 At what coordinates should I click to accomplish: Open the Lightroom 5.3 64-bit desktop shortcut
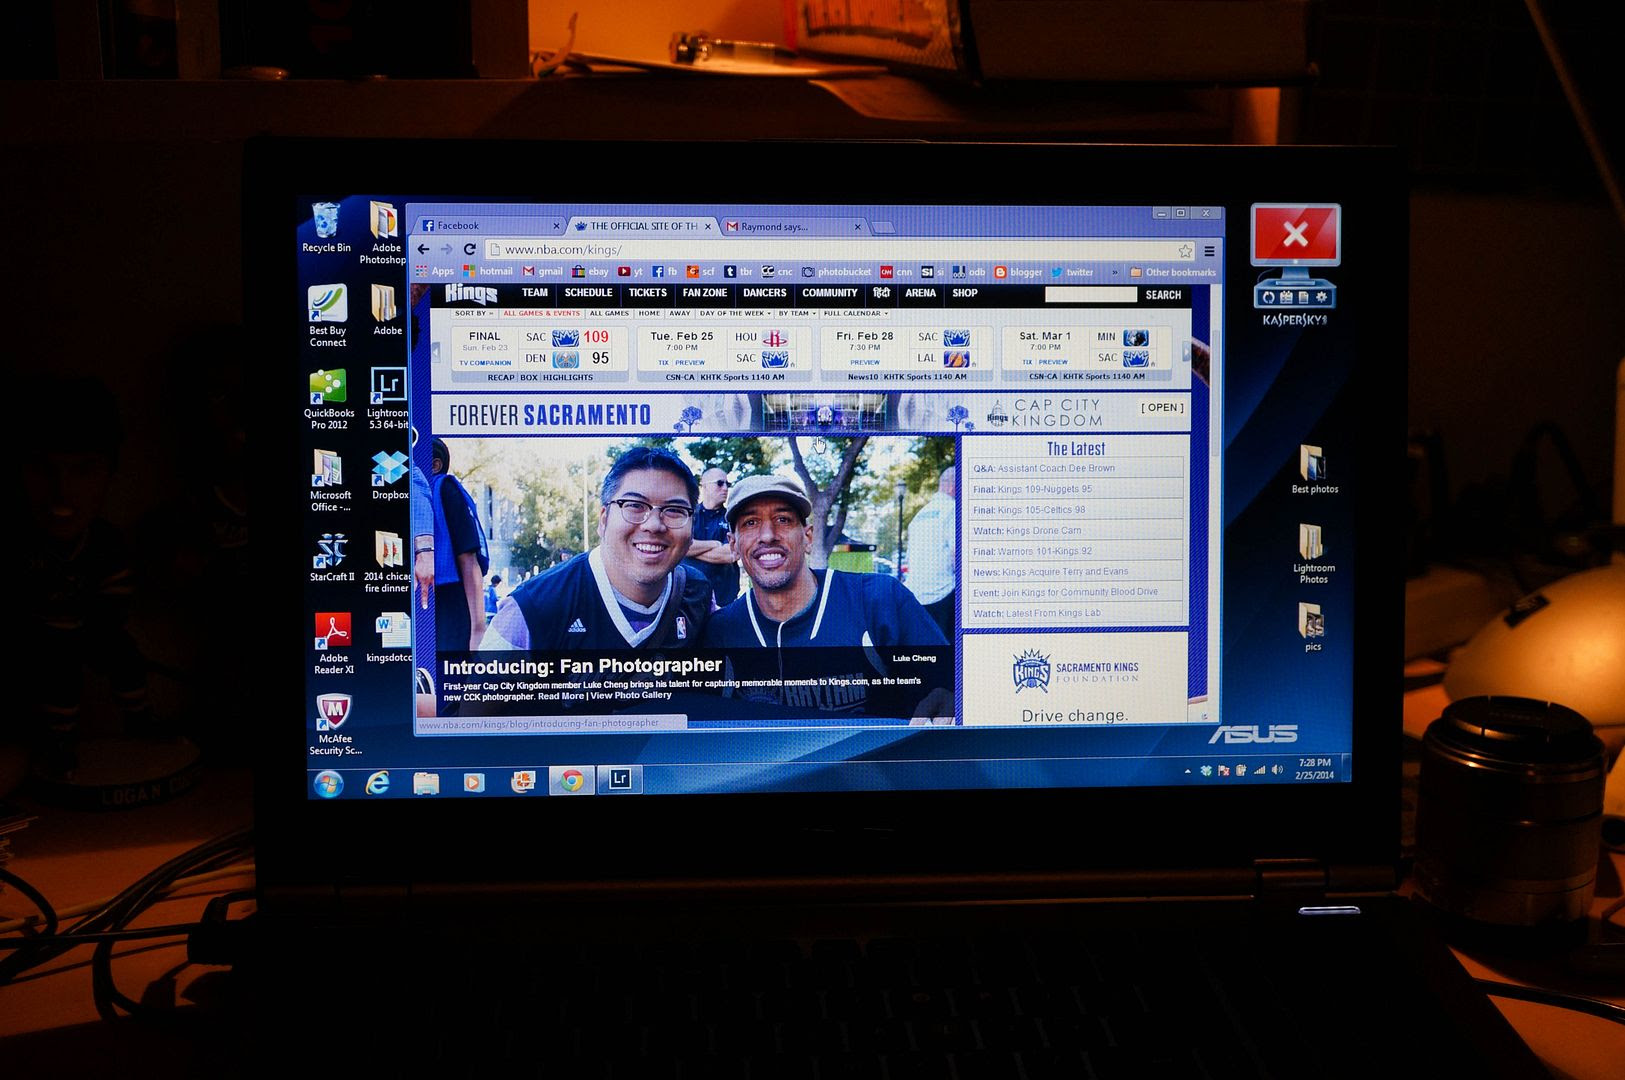[388, 399]
